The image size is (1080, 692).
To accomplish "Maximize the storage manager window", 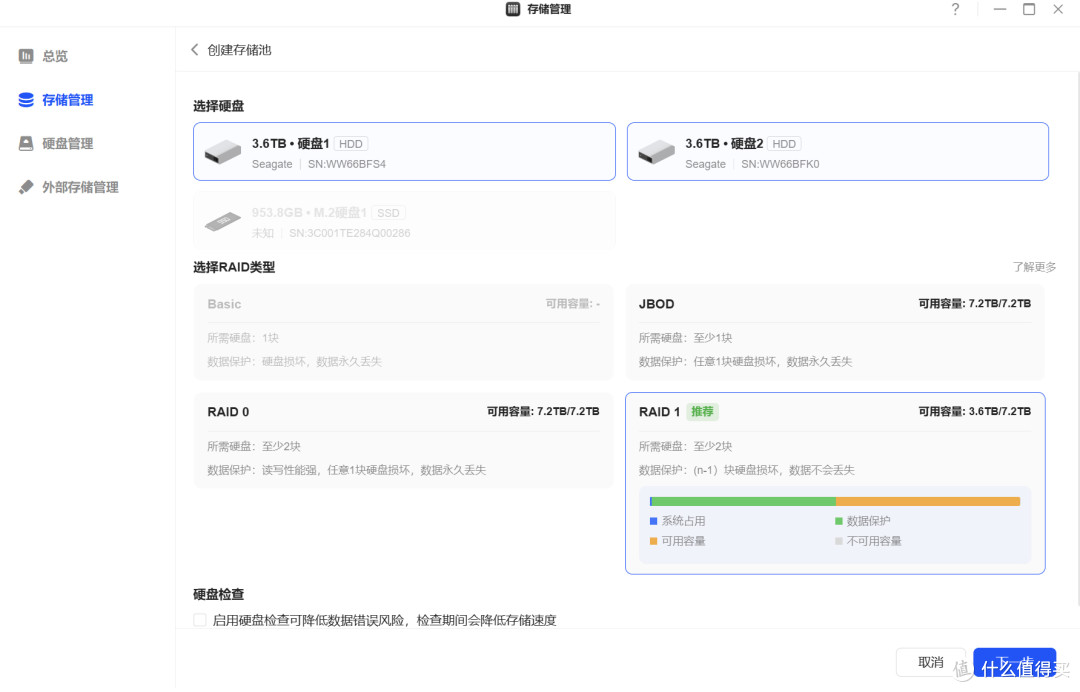I will [1029, 9].
